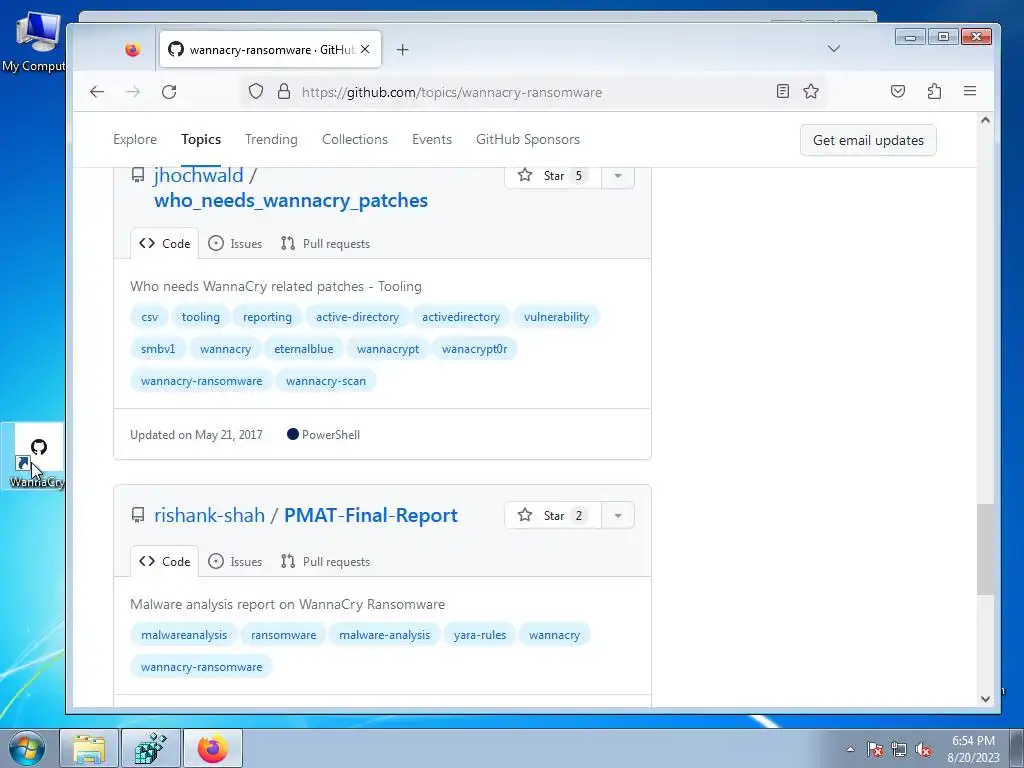The height and width of the screenshot is (768, 1024).
Task: Expand star lists dropdown beside Star 5
Action: coord(618,176)
